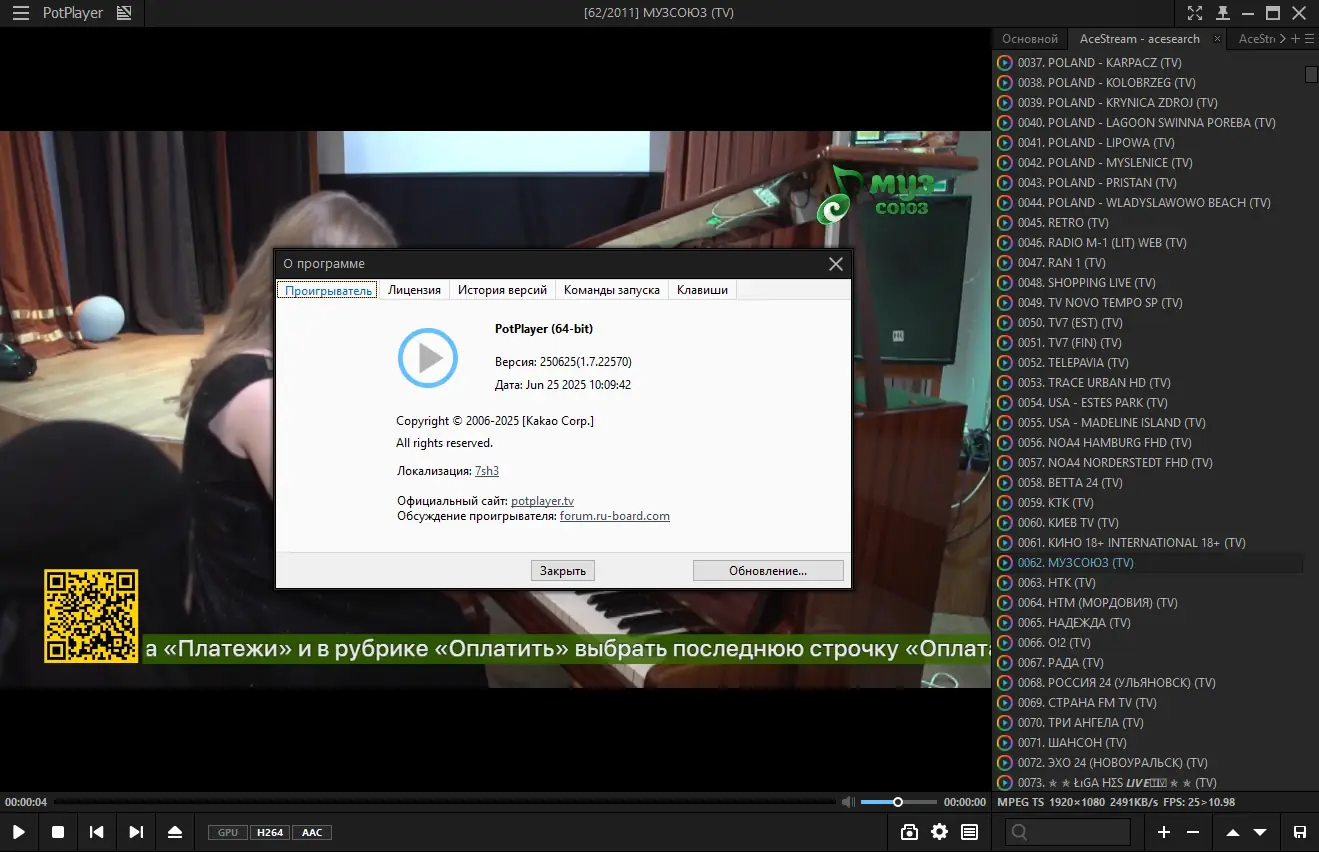Open the PotPlayer main menu hamburger icon
The image size is (1319, 852).
click(x=20, y=13)
